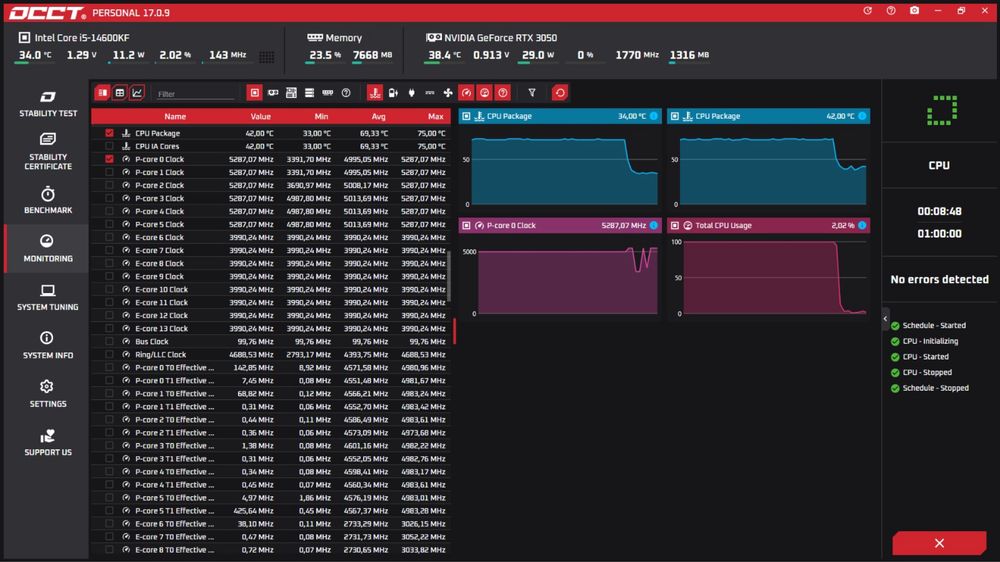The height and width of the screenshot is (562, 1000).
Task: Toggle square icon on 34,00 °C CPU Package graph
Action: (466, 116)
